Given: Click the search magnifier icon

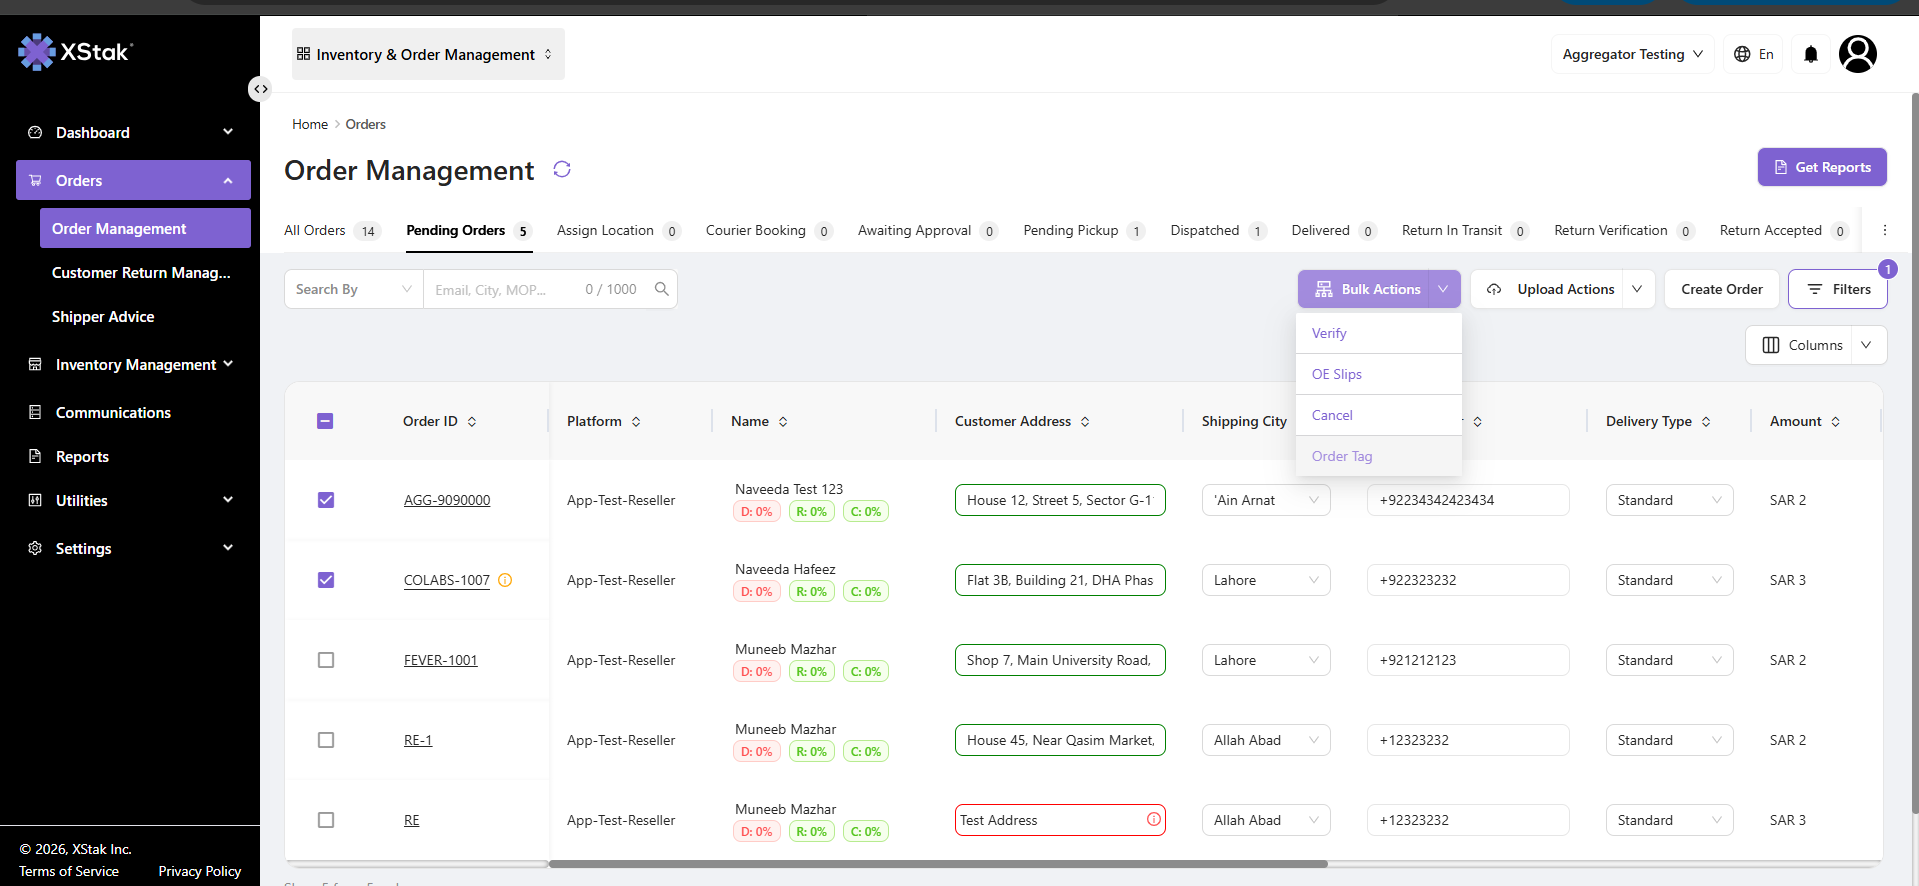Looking at the screenshot, I should pos(661,289).
